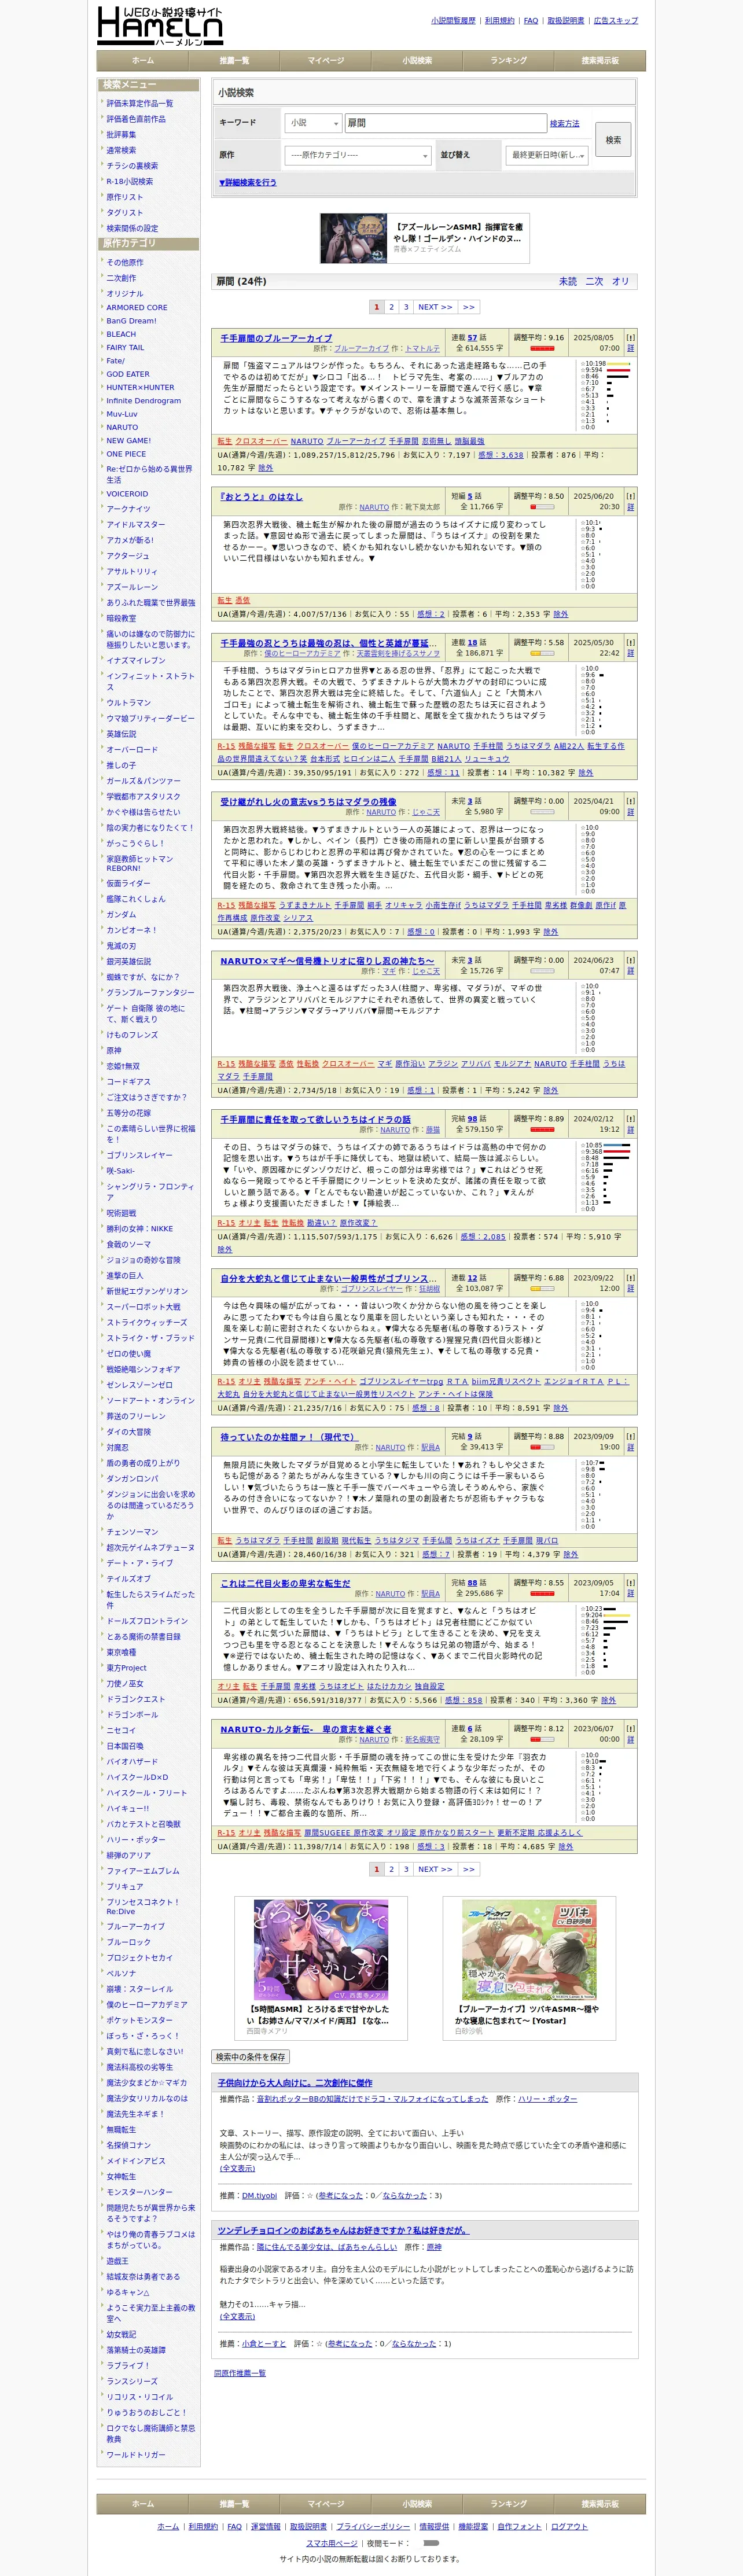Open the 自作フォント footer link
The width and height of the screenshot is (743, 2576).
click(519, 2526)
